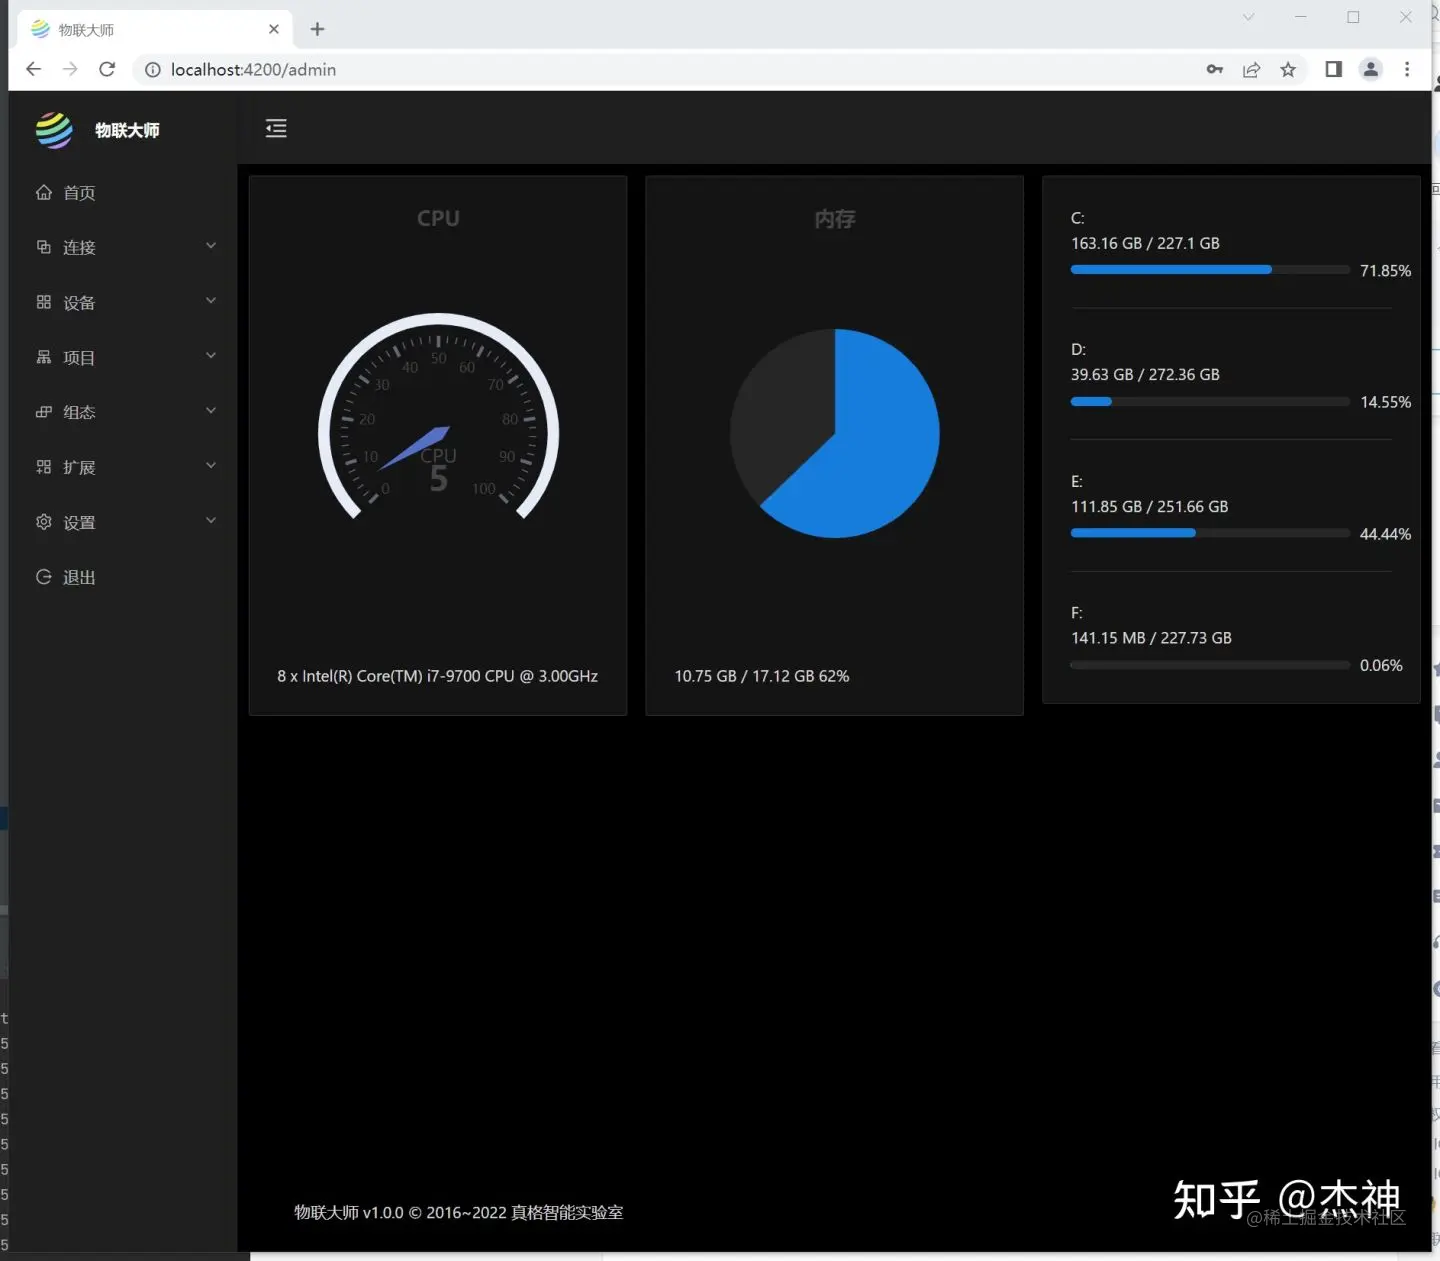The image size is (1440, 1261).
Task: Switch to the 物联大师 browser tab
Action: (x=155, y=29)
